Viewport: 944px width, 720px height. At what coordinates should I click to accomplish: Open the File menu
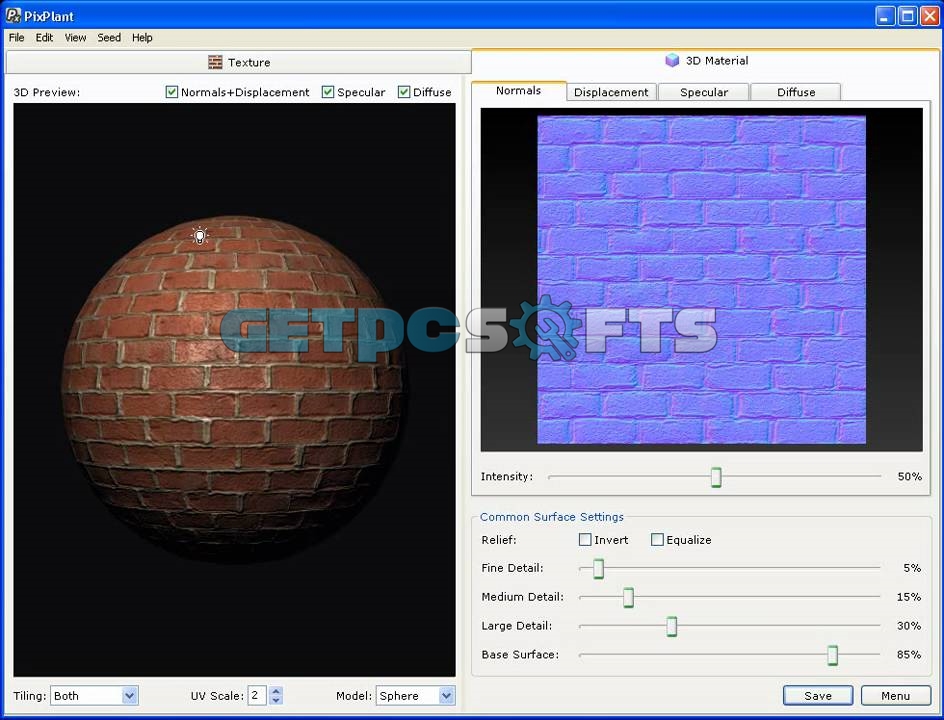pos(16,37)
